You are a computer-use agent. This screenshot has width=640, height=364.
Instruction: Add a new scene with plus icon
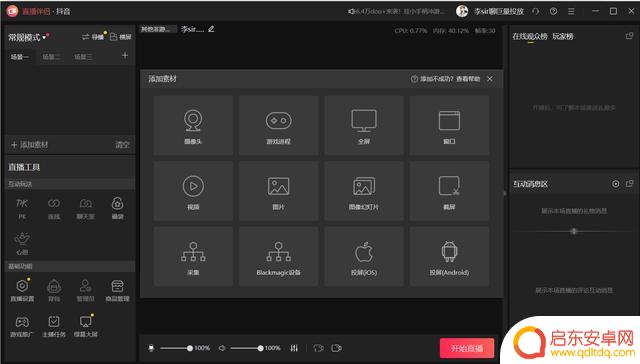[125, 55]
